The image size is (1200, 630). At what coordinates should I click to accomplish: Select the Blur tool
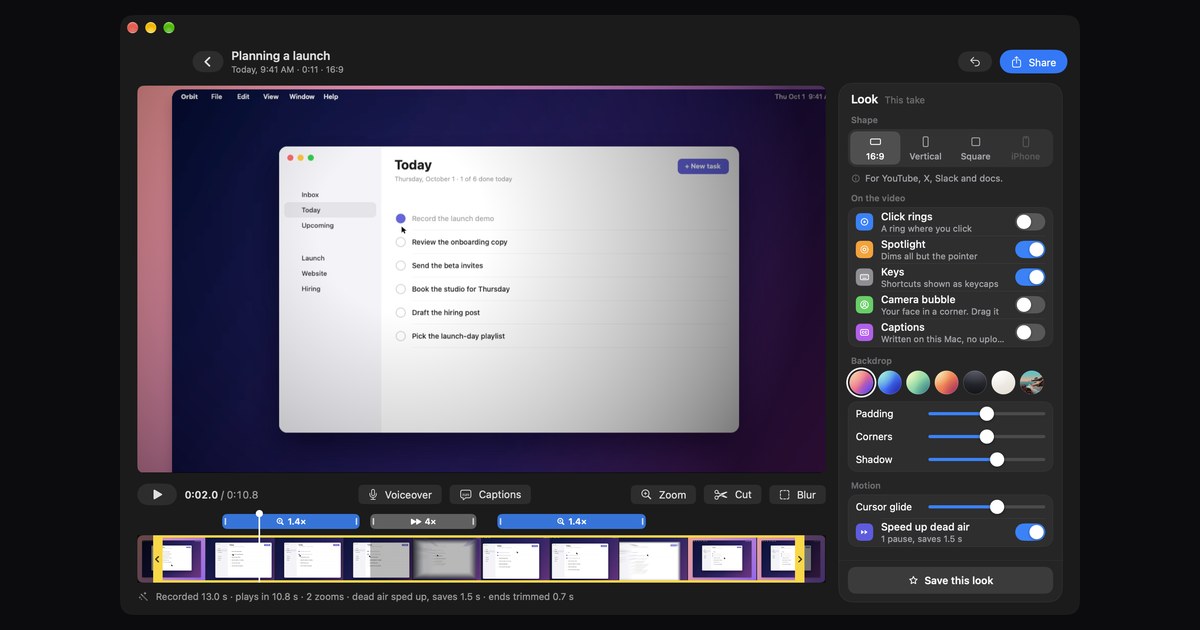(x=798, y=494)
